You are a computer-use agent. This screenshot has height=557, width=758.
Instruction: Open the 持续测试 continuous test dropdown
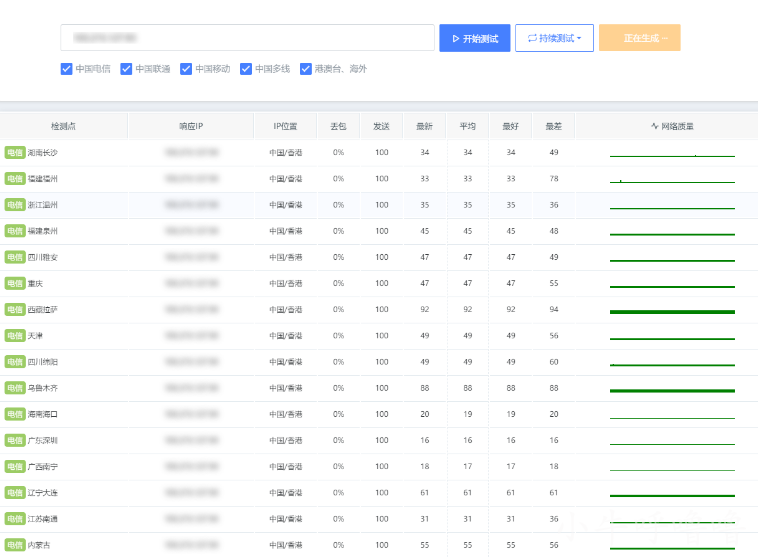pos(554,38)
